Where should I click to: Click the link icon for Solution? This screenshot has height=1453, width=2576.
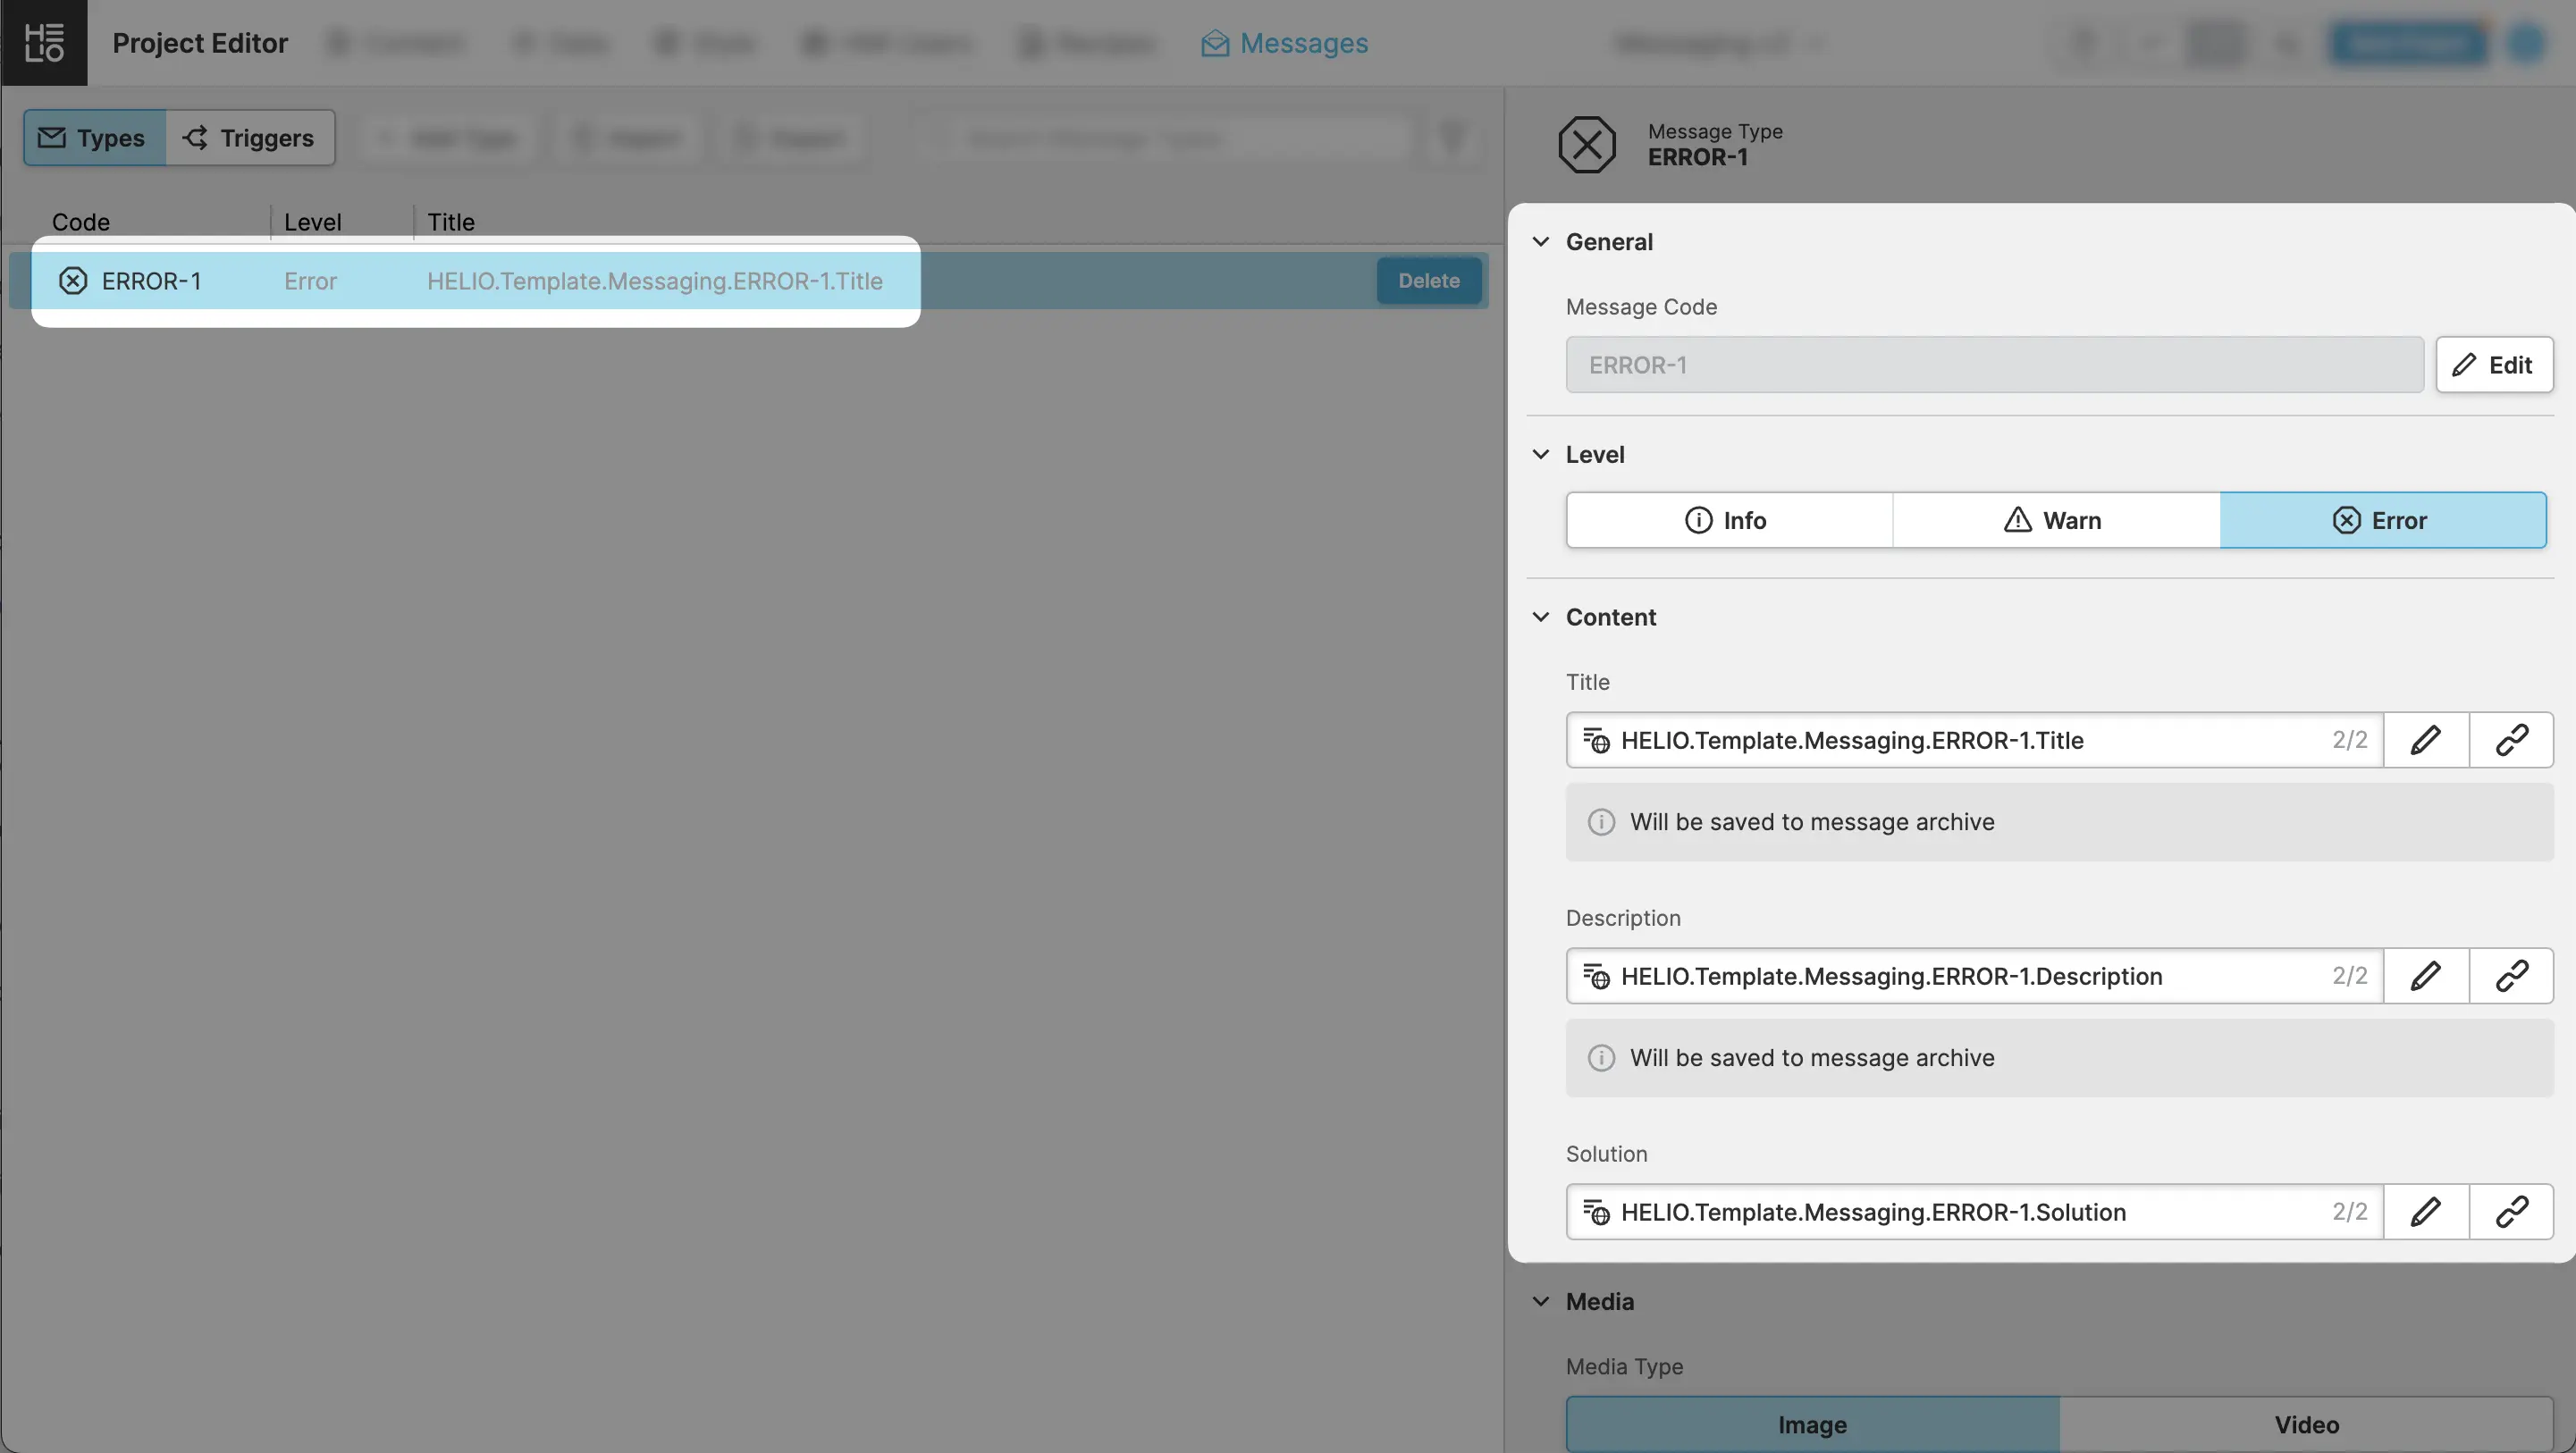pos(2511,1212)
